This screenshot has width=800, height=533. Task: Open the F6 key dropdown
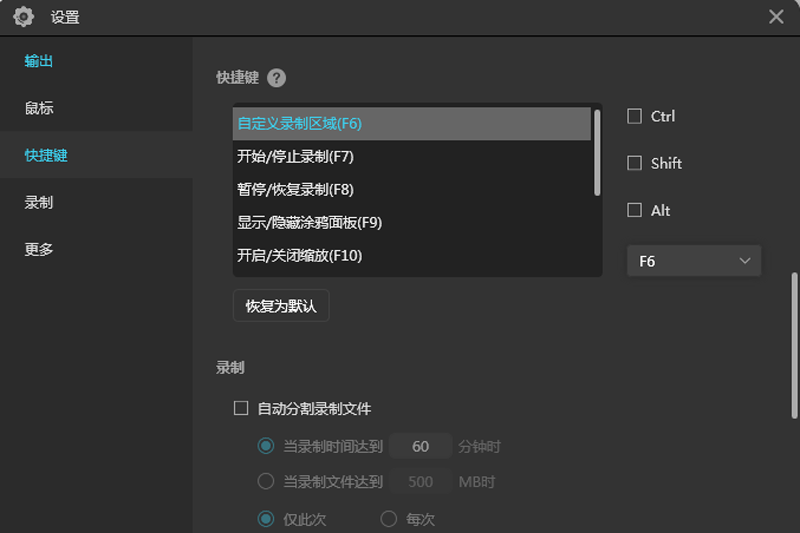click(694, 261)
